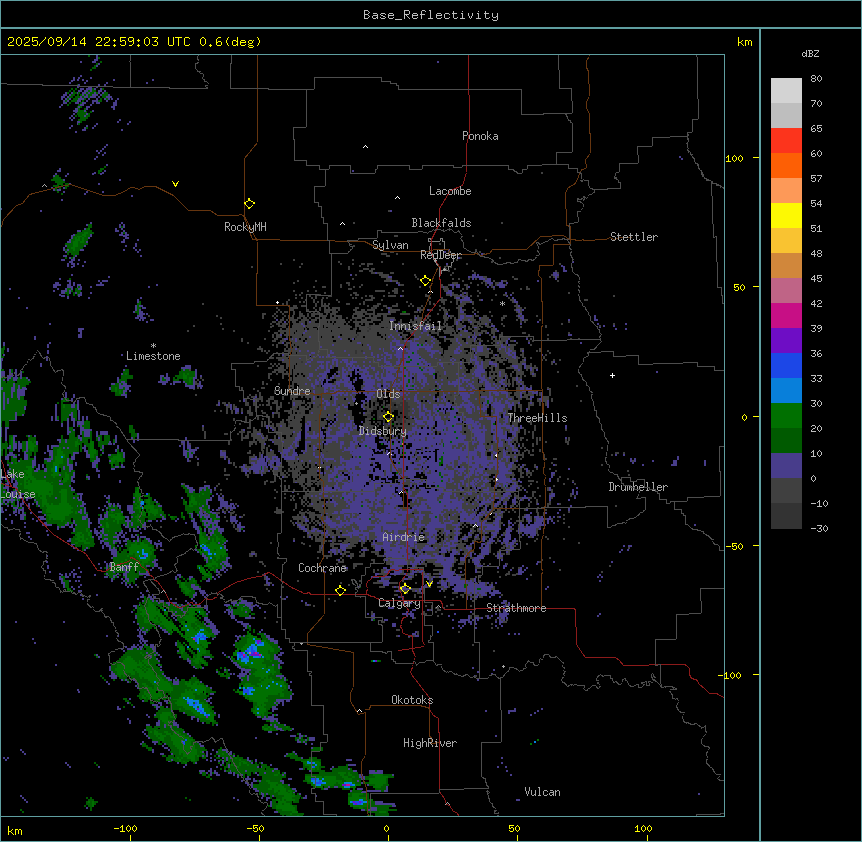
Task: Click the yellow diamond marker near RockyMH
Action: pos(249,203)
